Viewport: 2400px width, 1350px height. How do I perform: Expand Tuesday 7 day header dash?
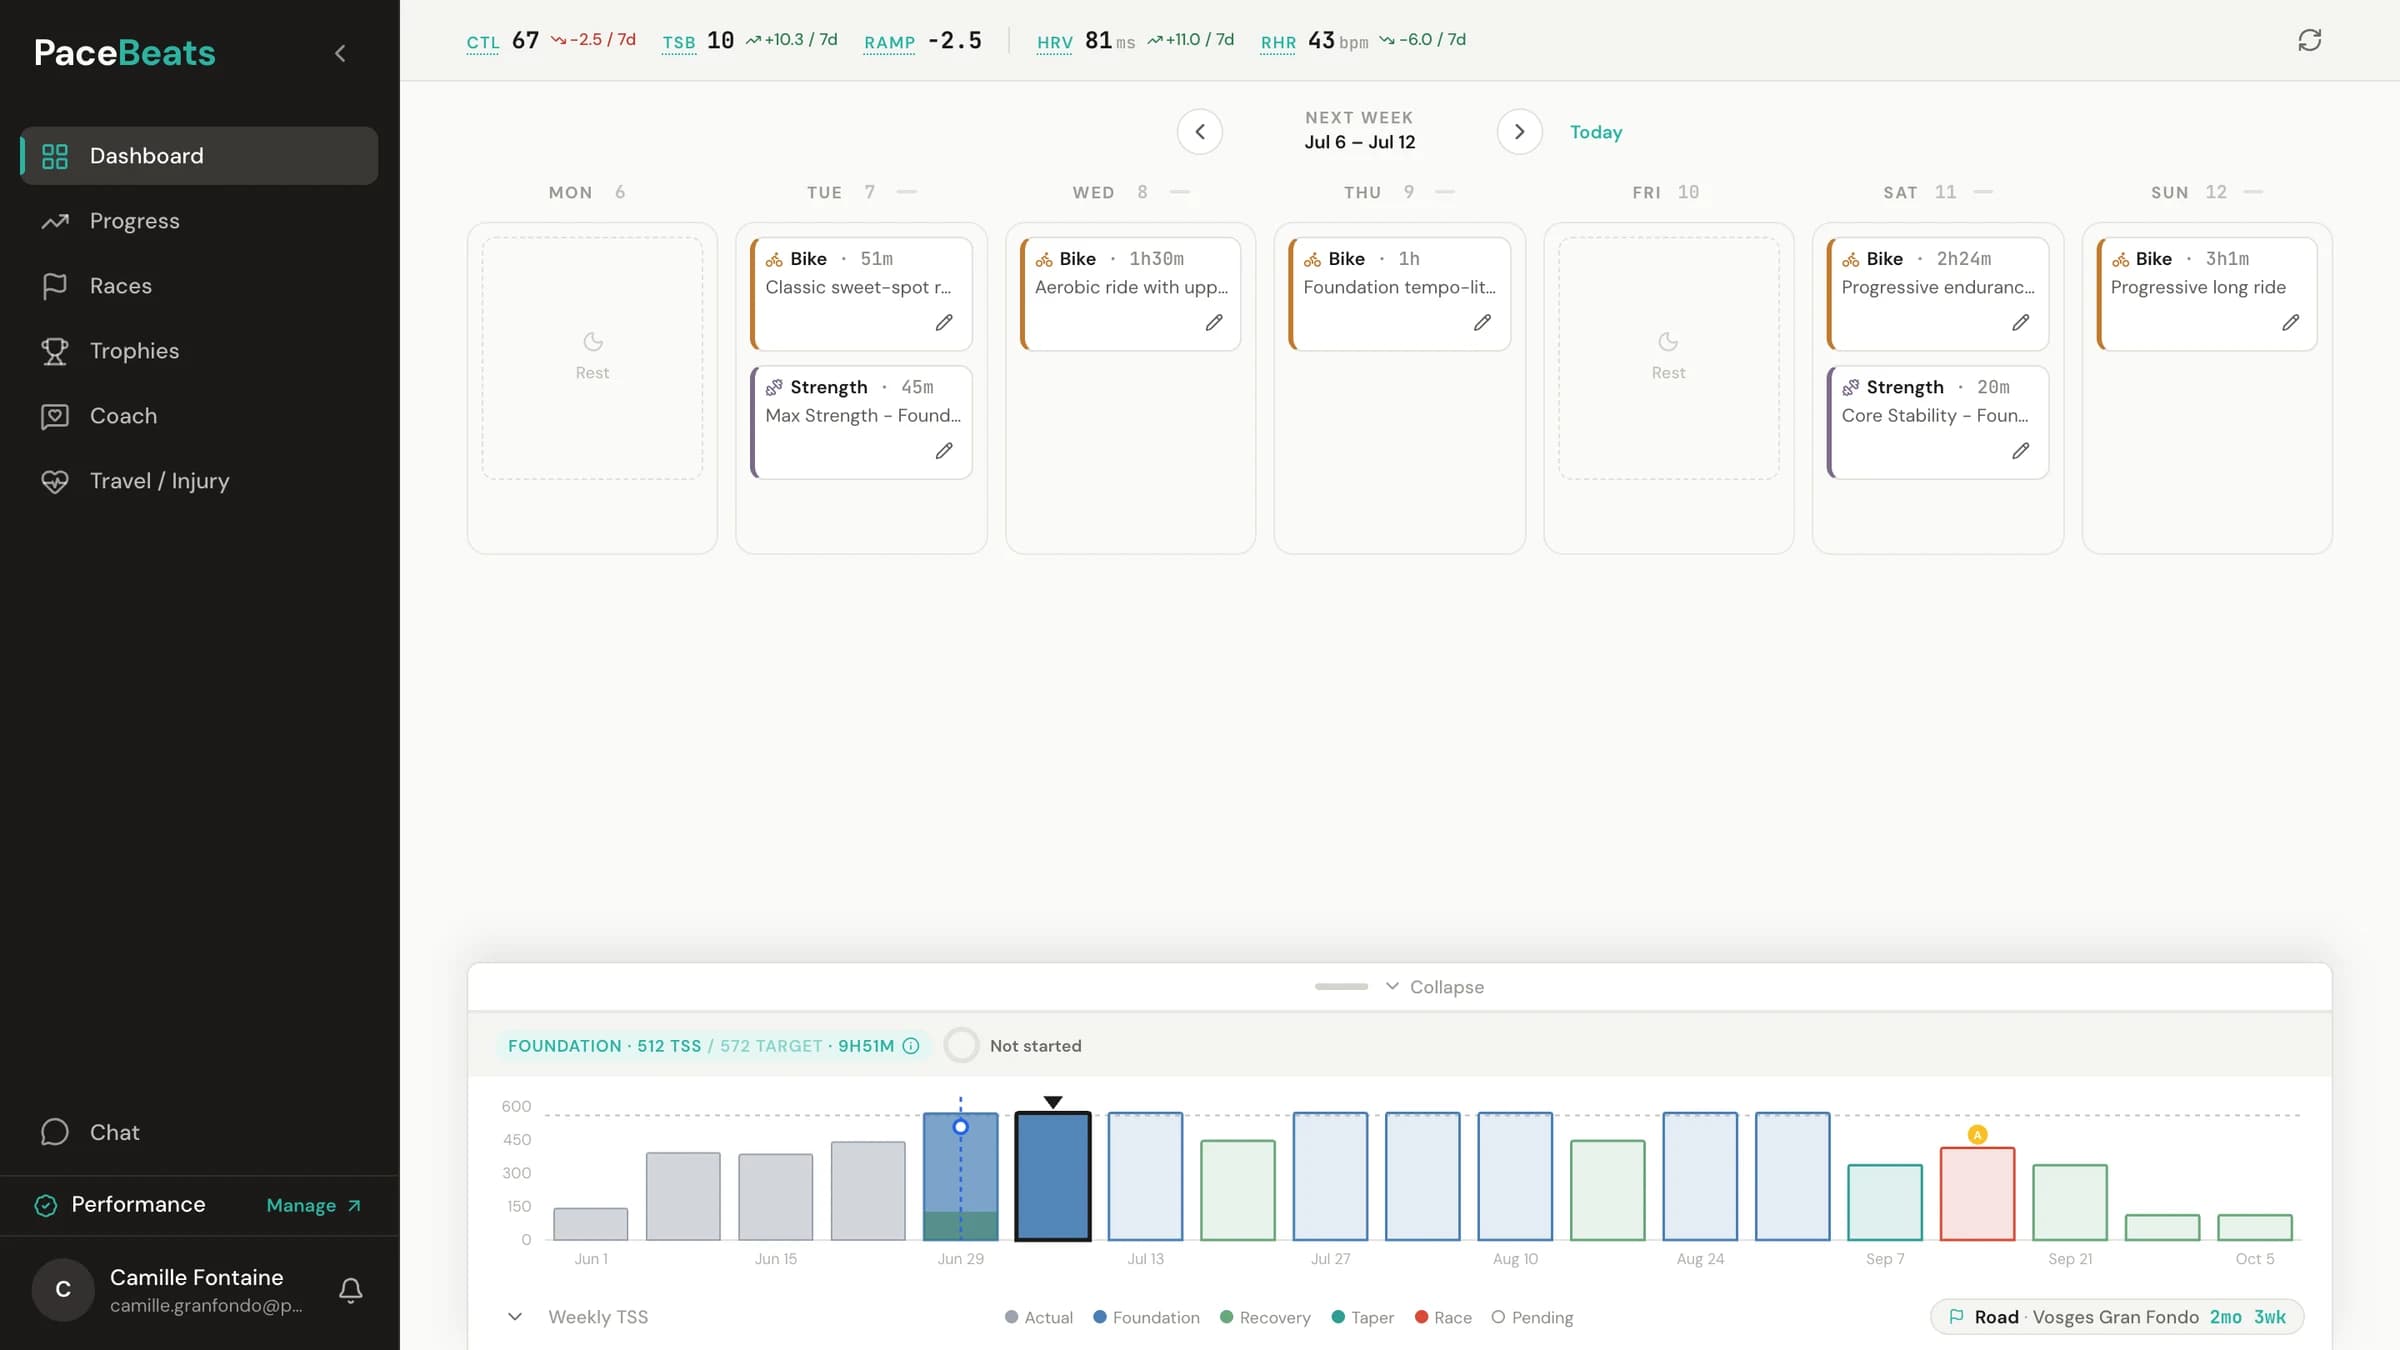click(x=907, y=192)
